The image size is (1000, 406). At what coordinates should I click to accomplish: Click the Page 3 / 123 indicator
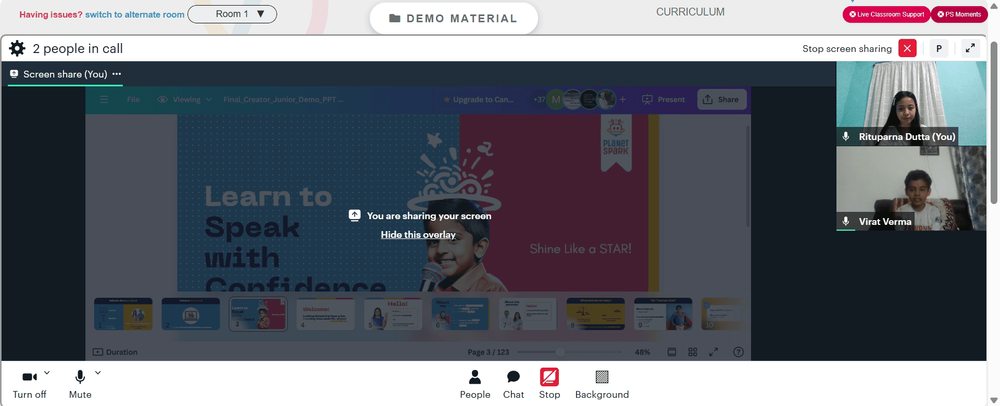(489, 352)
